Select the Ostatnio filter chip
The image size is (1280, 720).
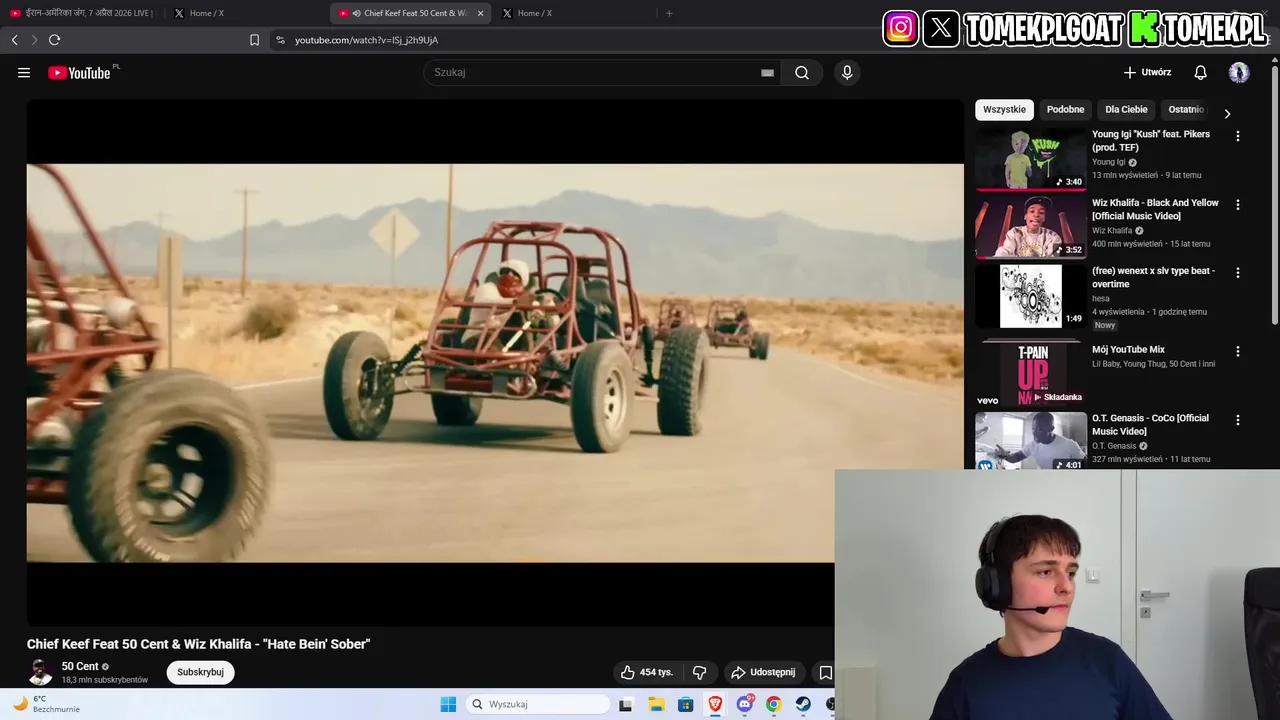[1187, 110]
